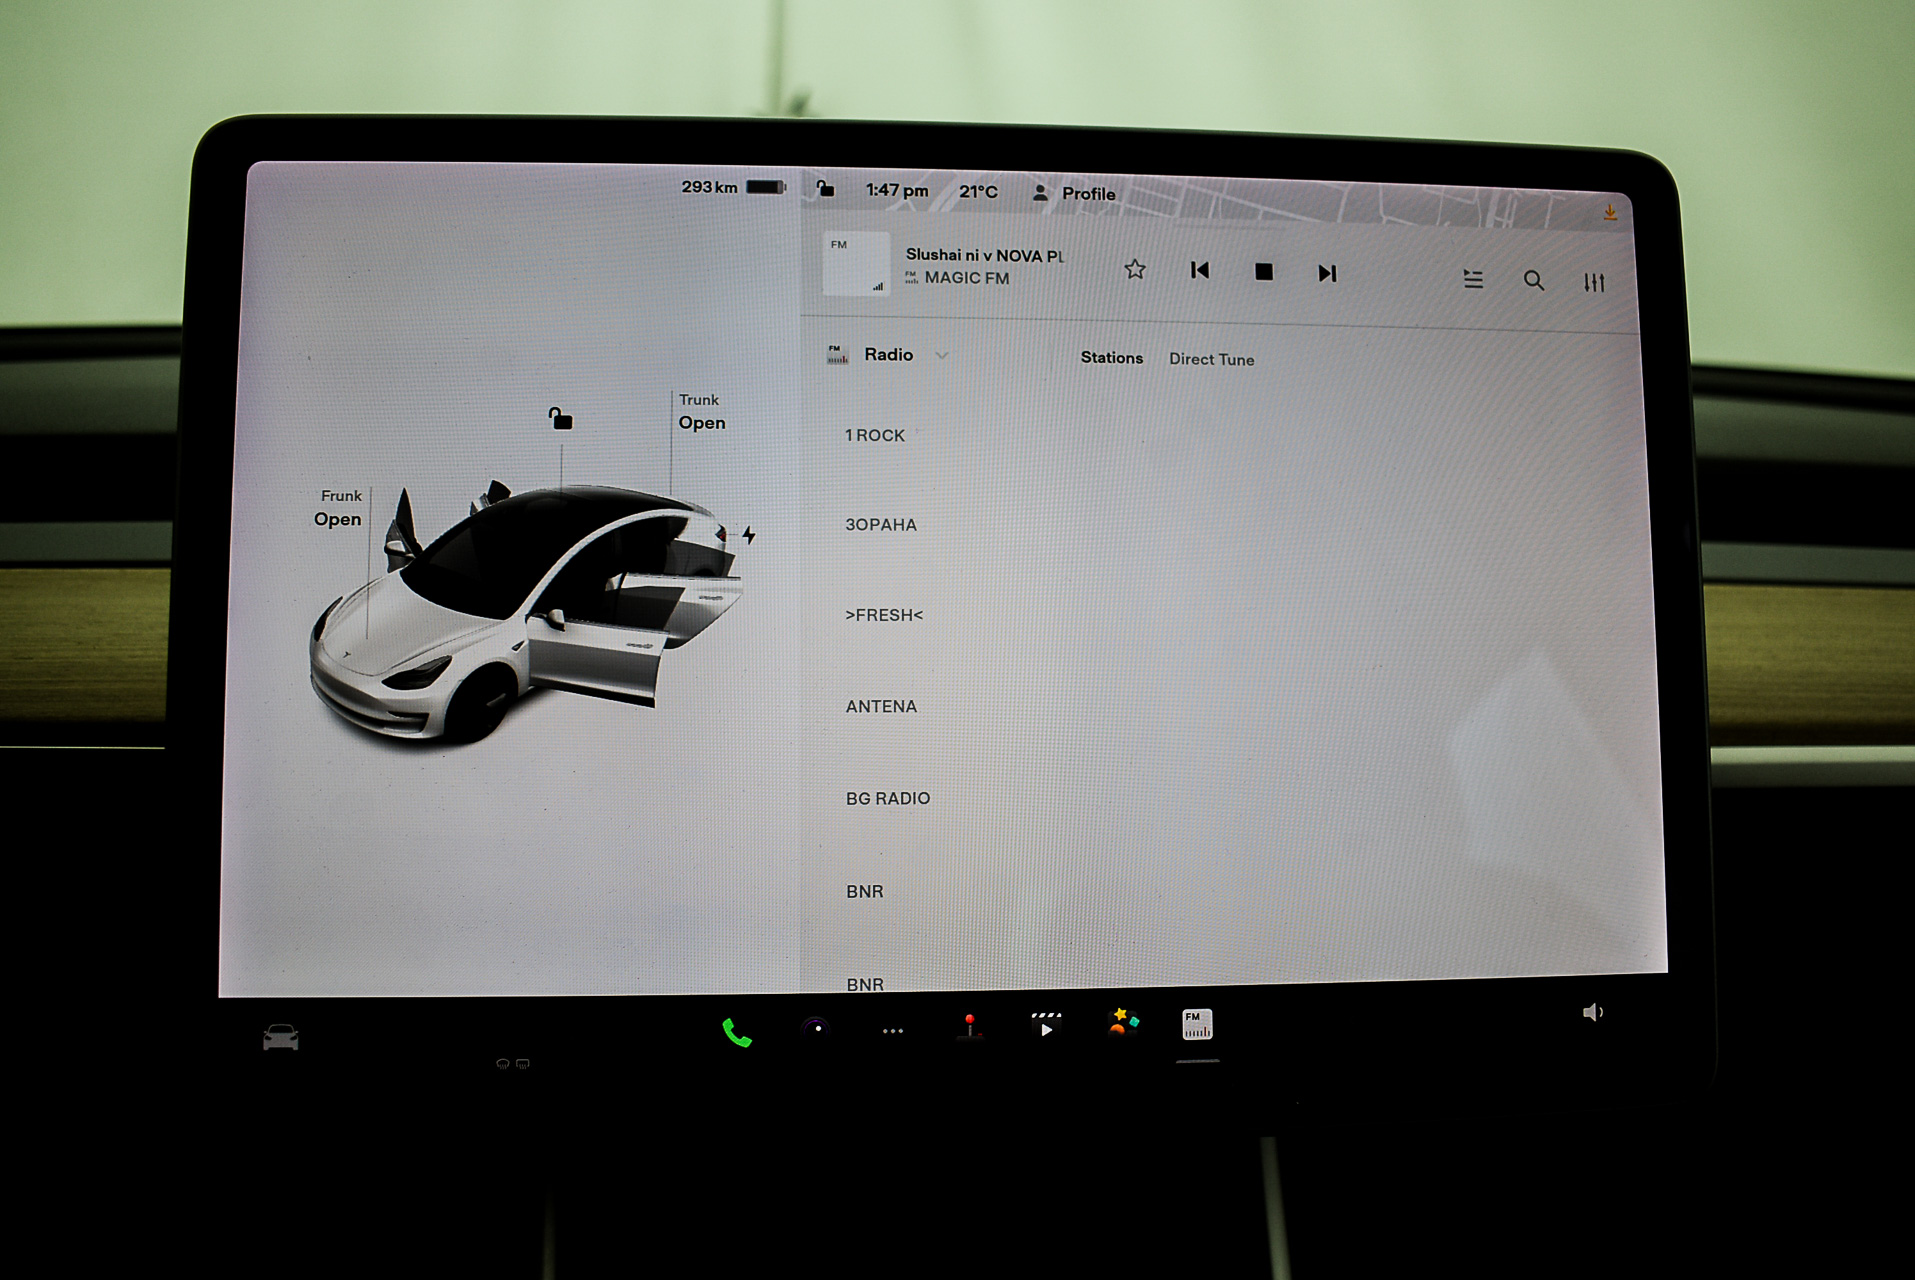1915x1280 pixels.
Task: Tap the white Tesla car model
Action: [525, 615]
